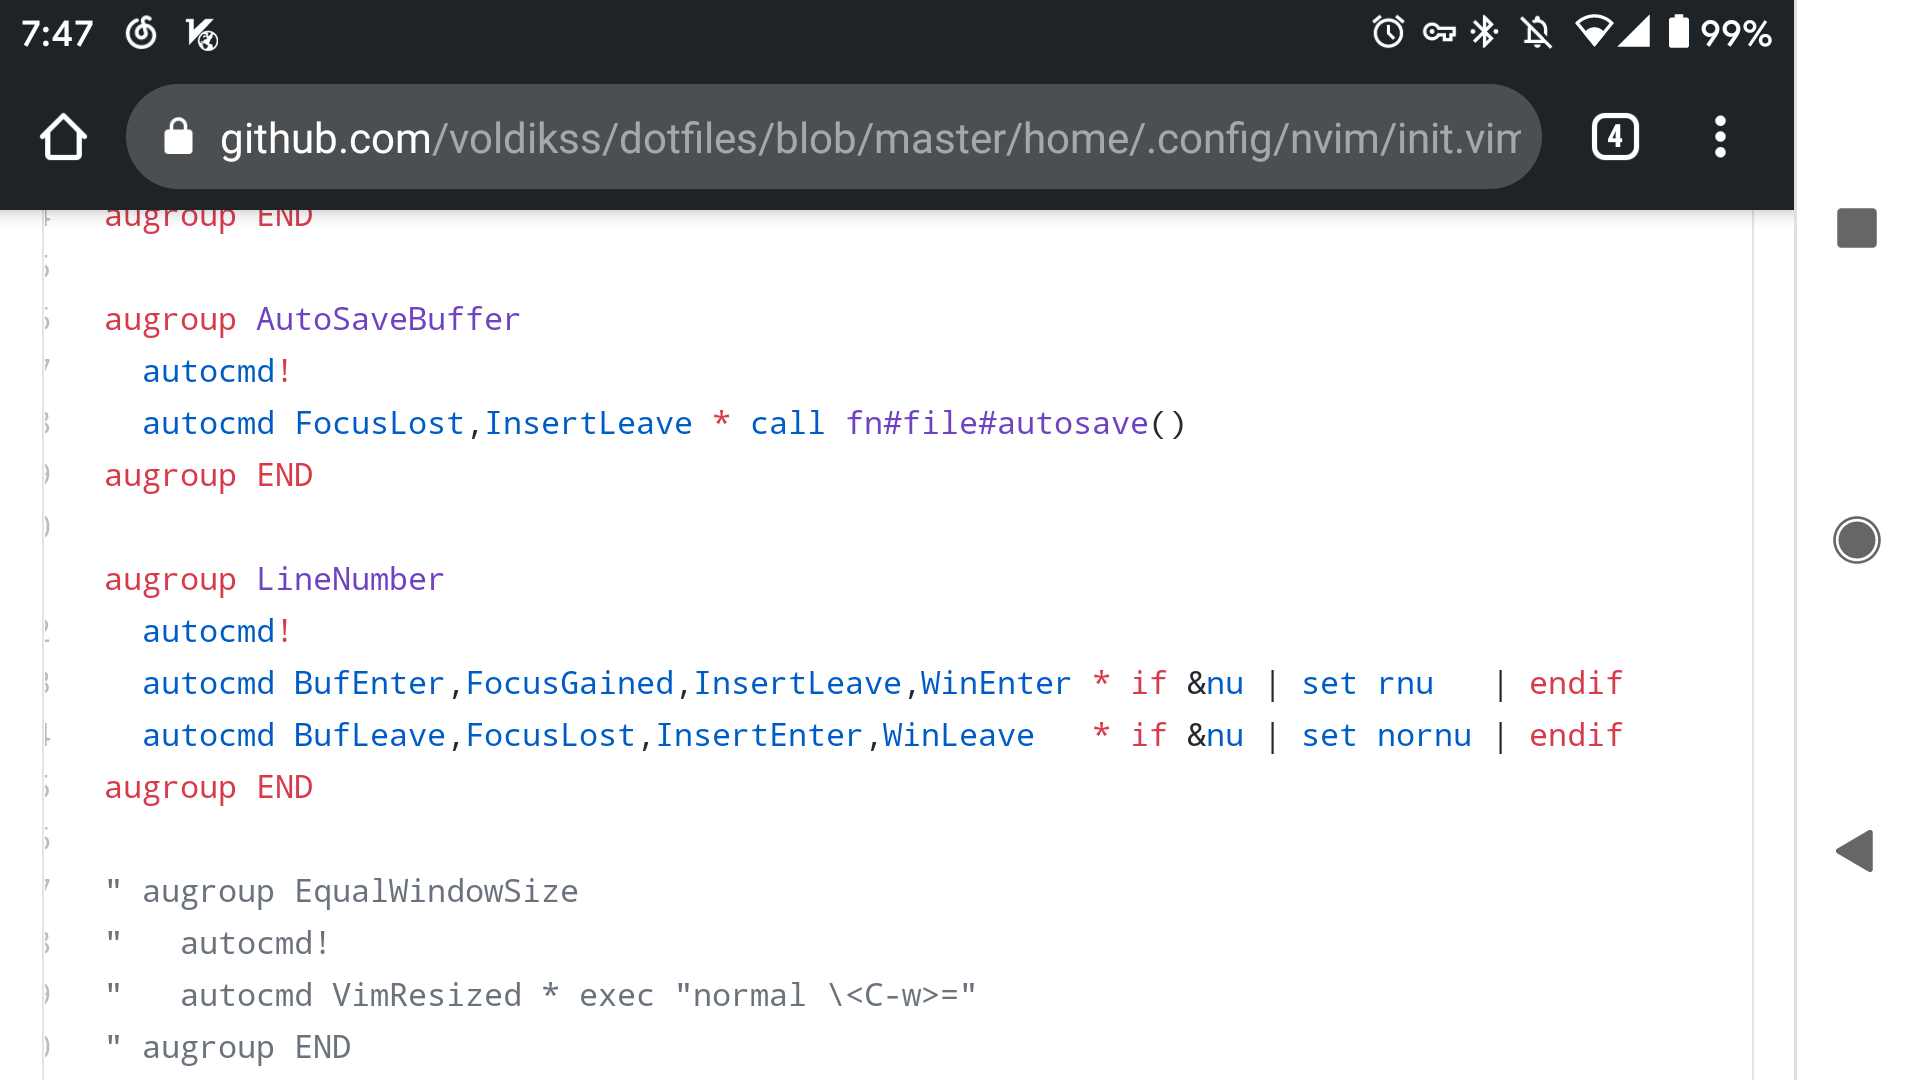1920x1080 pixels.
Task: Tap the Chrome home button
Action: (63, 137)
